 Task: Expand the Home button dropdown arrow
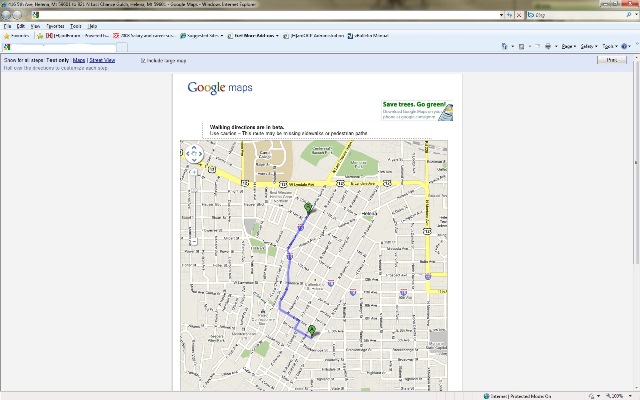pos(513,47)
